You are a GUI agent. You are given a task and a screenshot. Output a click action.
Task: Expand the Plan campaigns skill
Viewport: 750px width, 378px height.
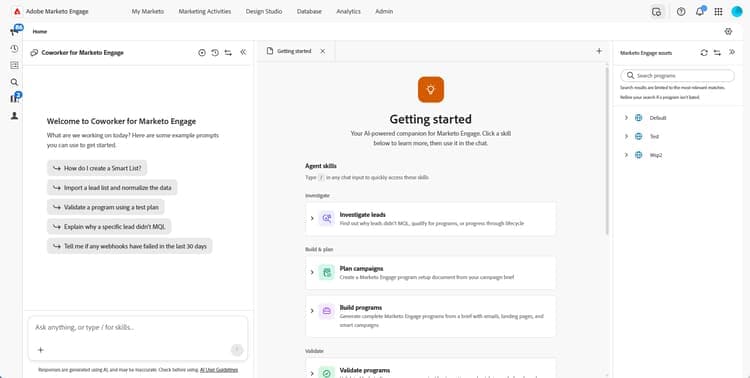click(x=312, y=272)
